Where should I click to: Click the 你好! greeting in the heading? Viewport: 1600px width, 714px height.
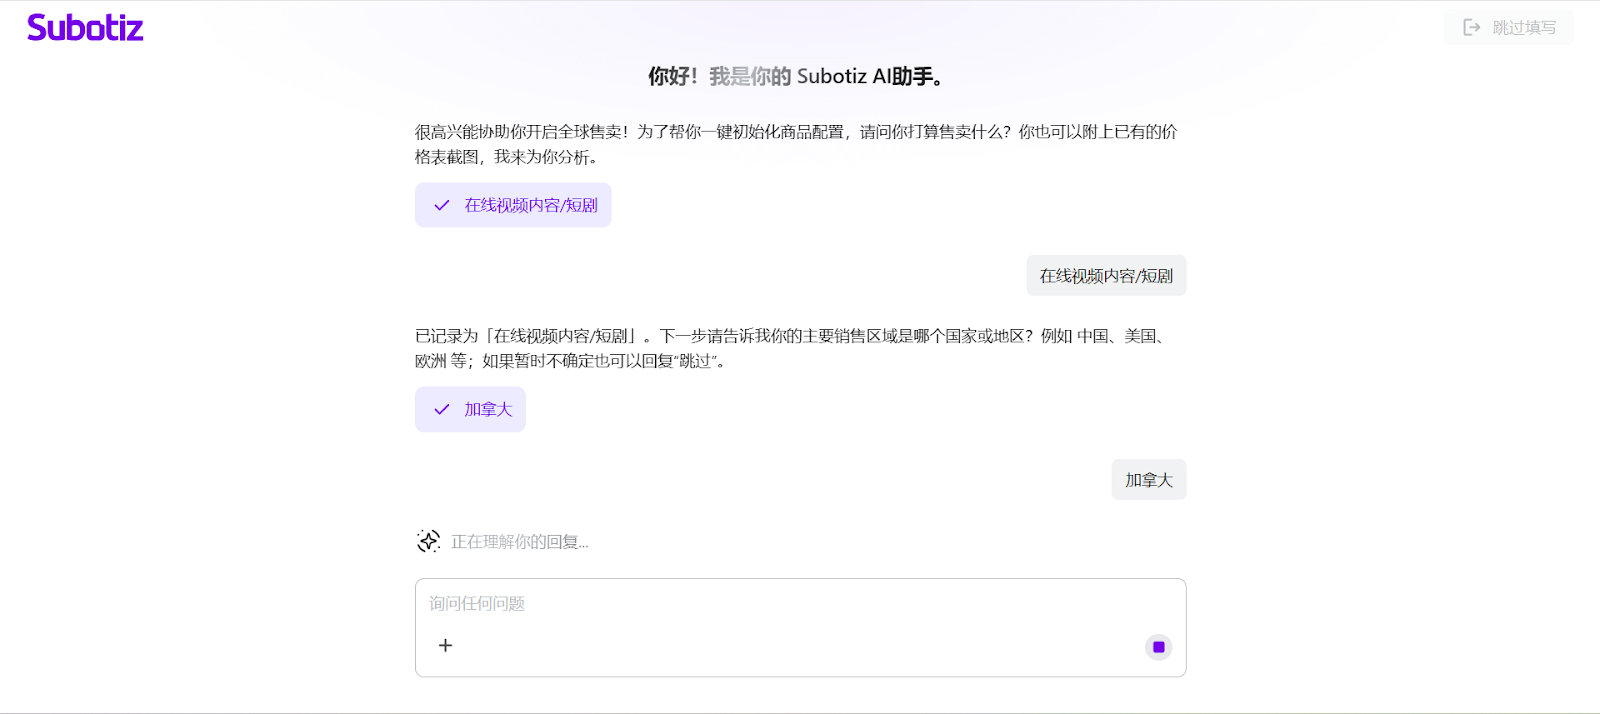(x=672, y=77)
